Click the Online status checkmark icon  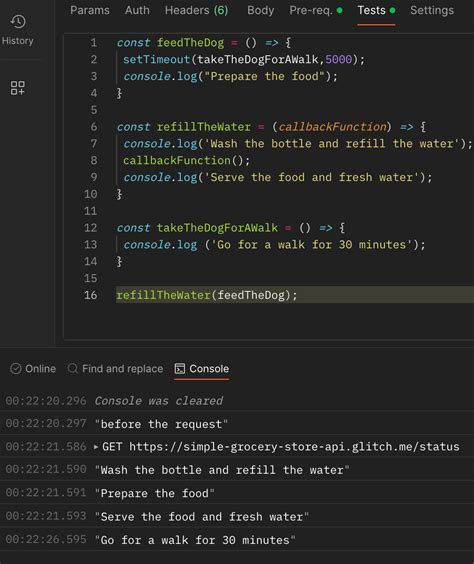click(15, 369)
